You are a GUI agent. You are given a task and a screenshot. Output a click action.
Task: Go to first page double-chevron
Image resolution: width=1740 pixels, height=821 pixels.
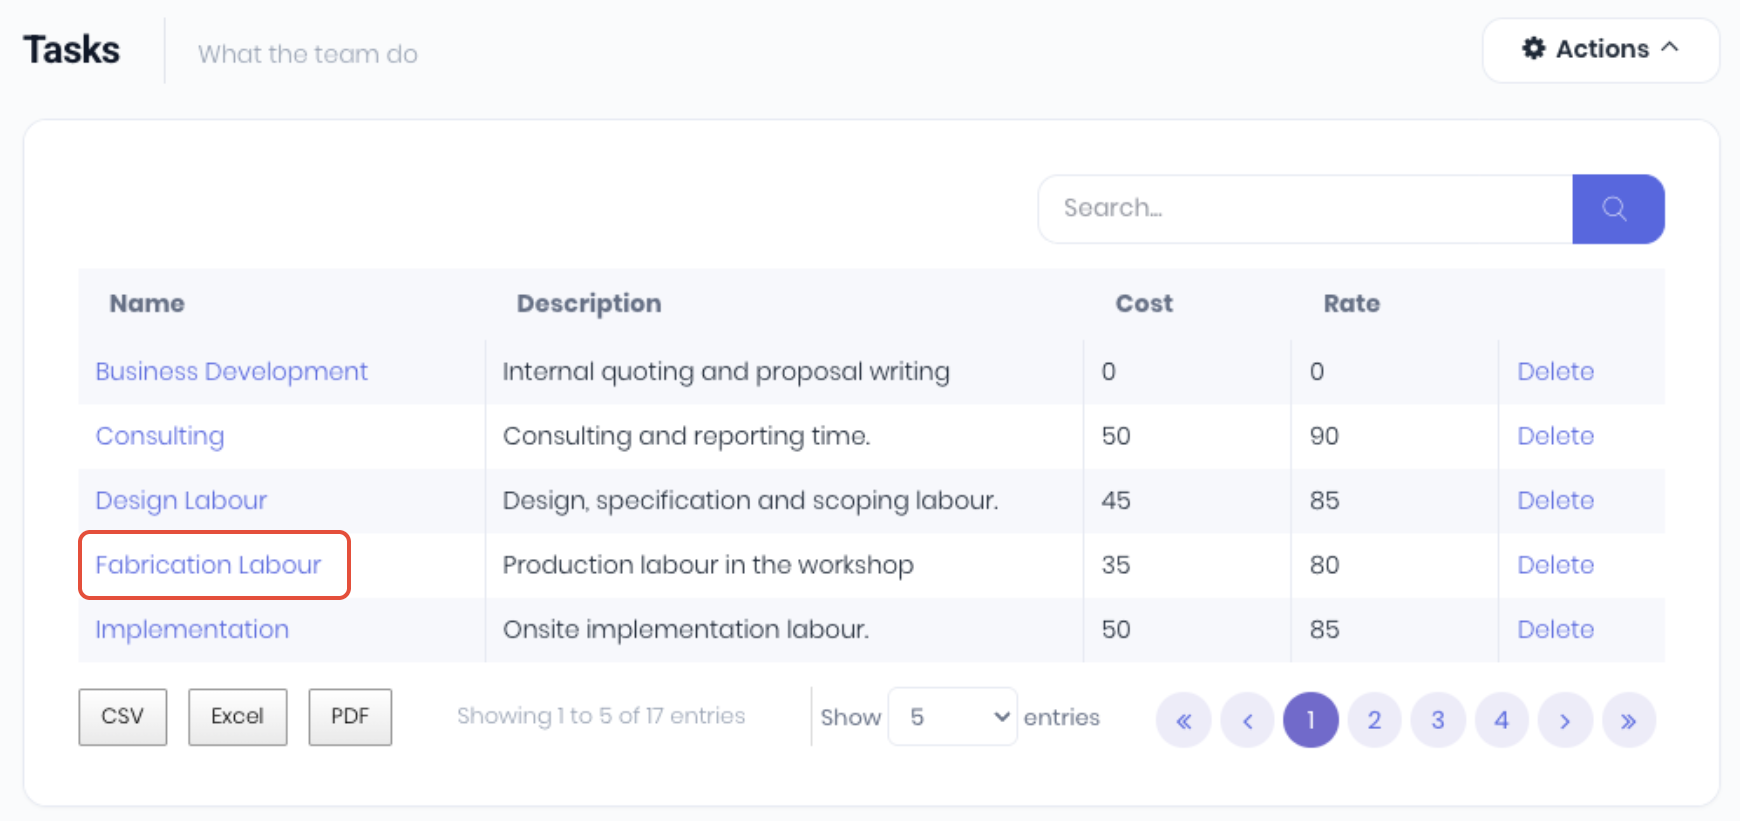point(1183,720)
